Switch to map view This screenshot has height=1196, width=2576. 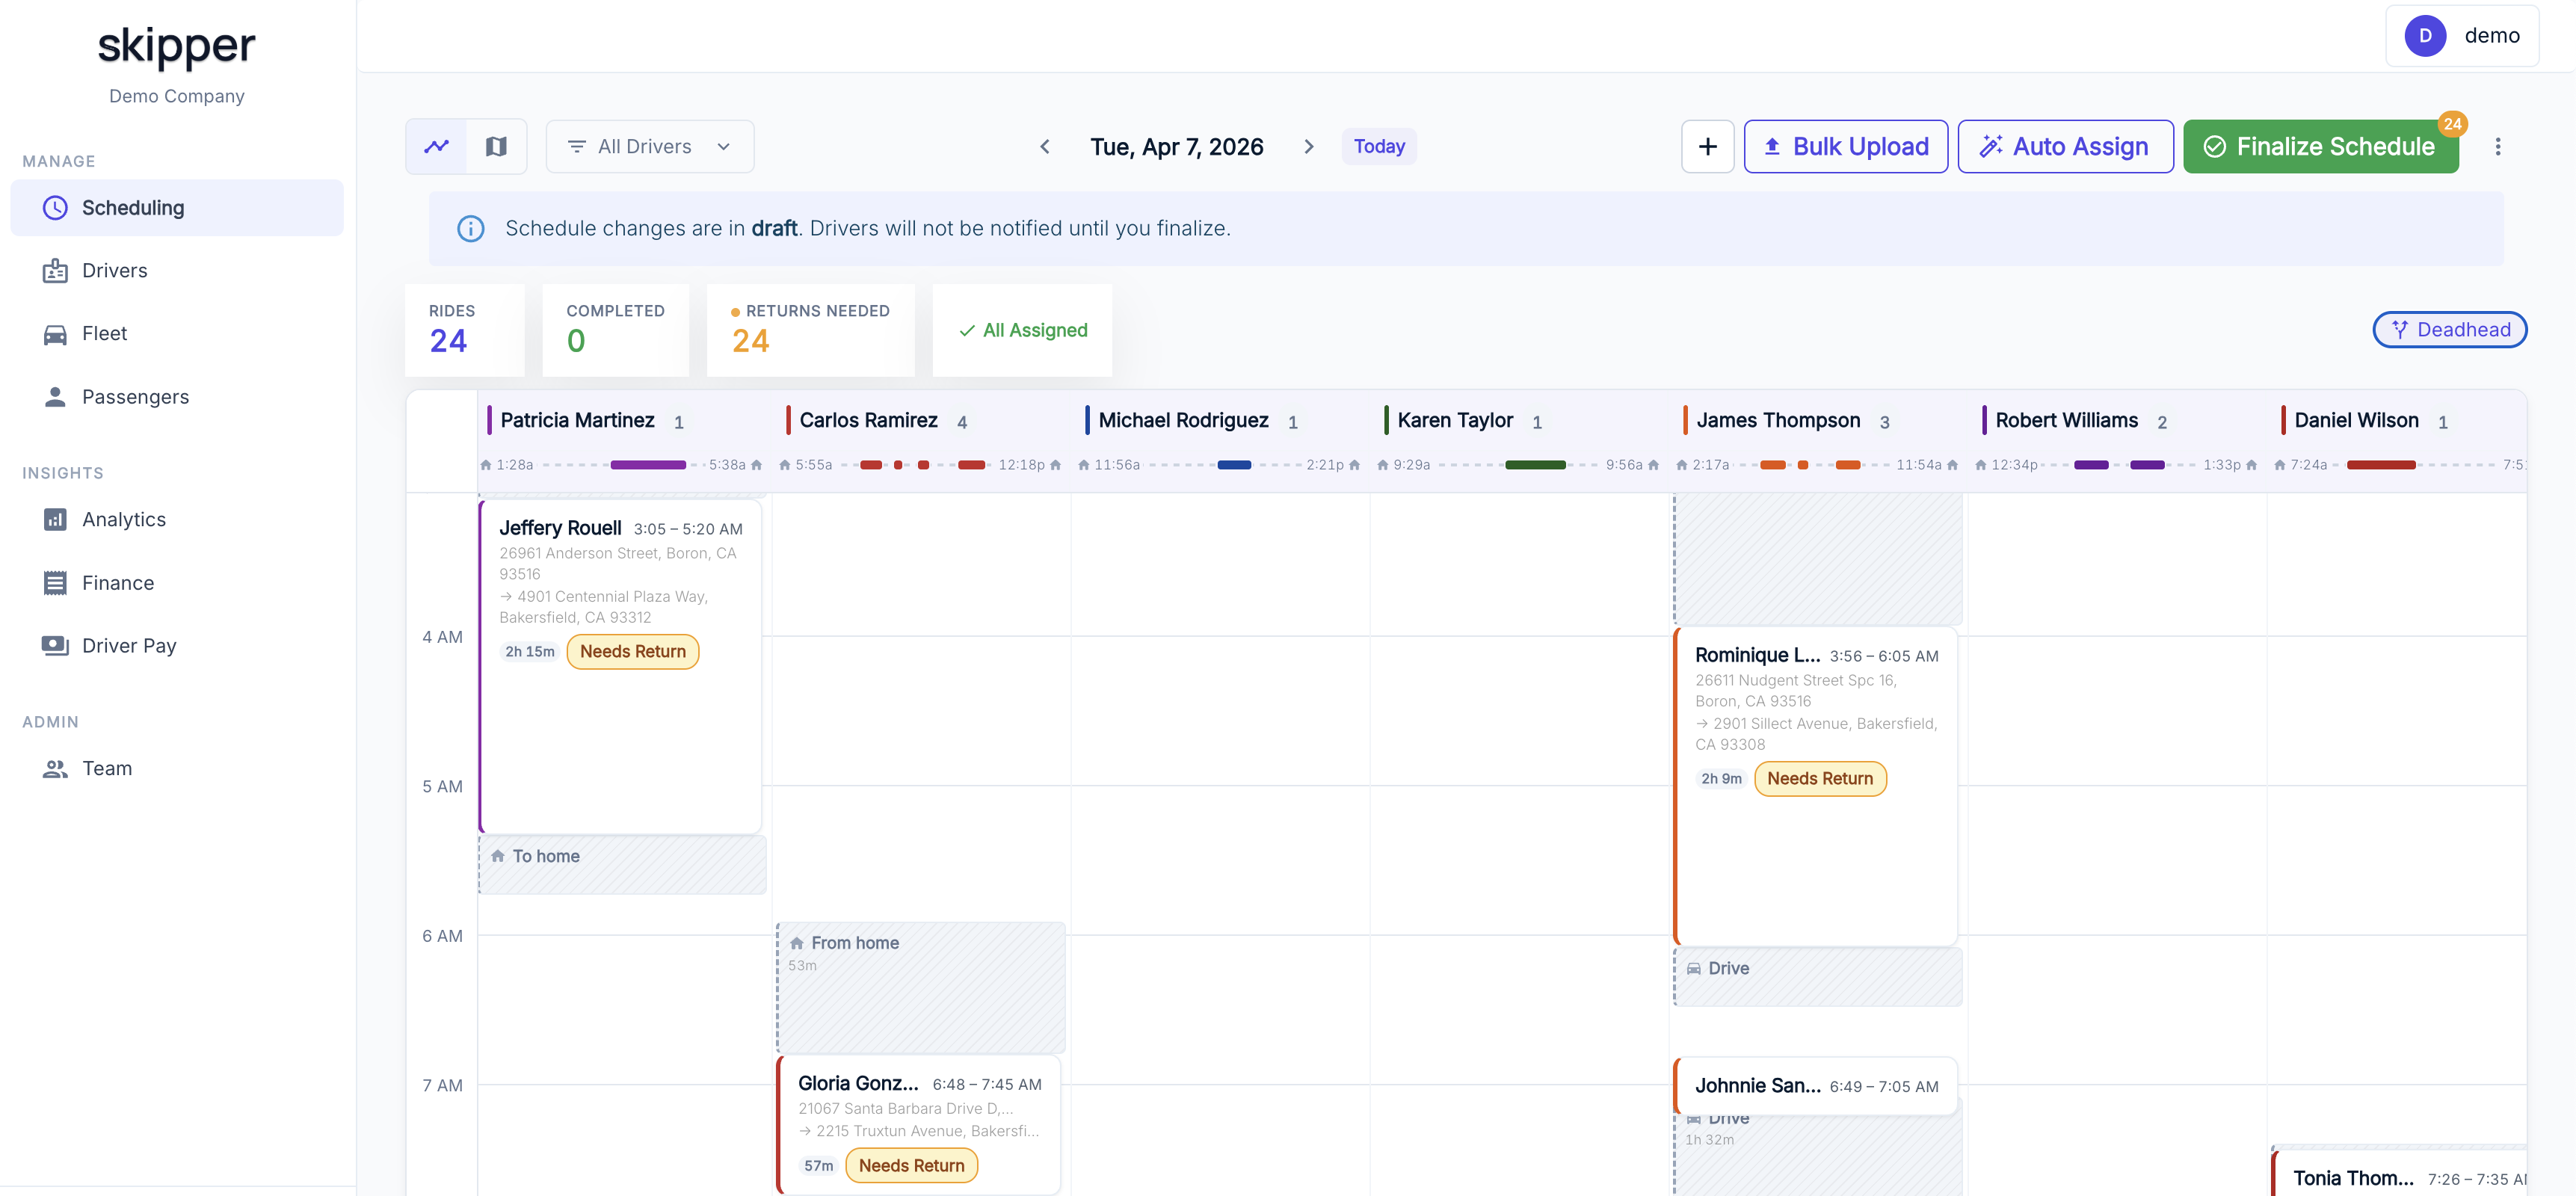(x=496, y=147)
